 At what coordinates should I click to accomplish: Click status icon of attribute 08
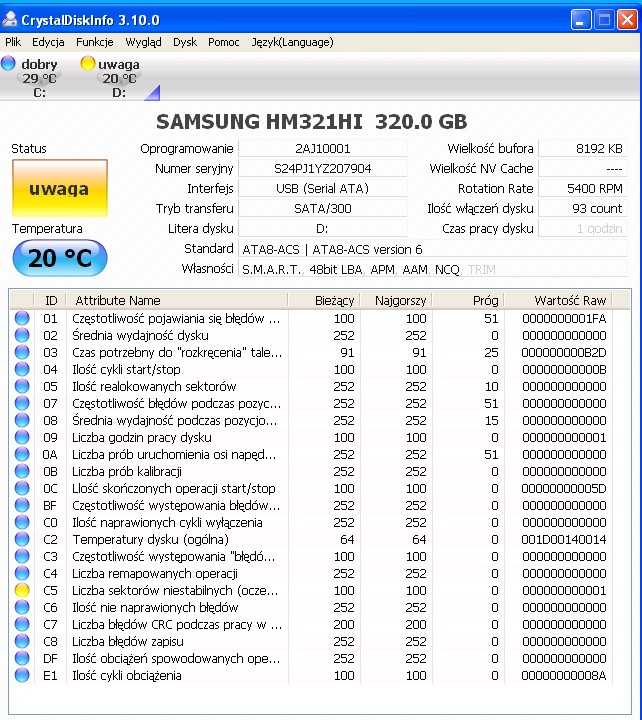tap(22, 420)
